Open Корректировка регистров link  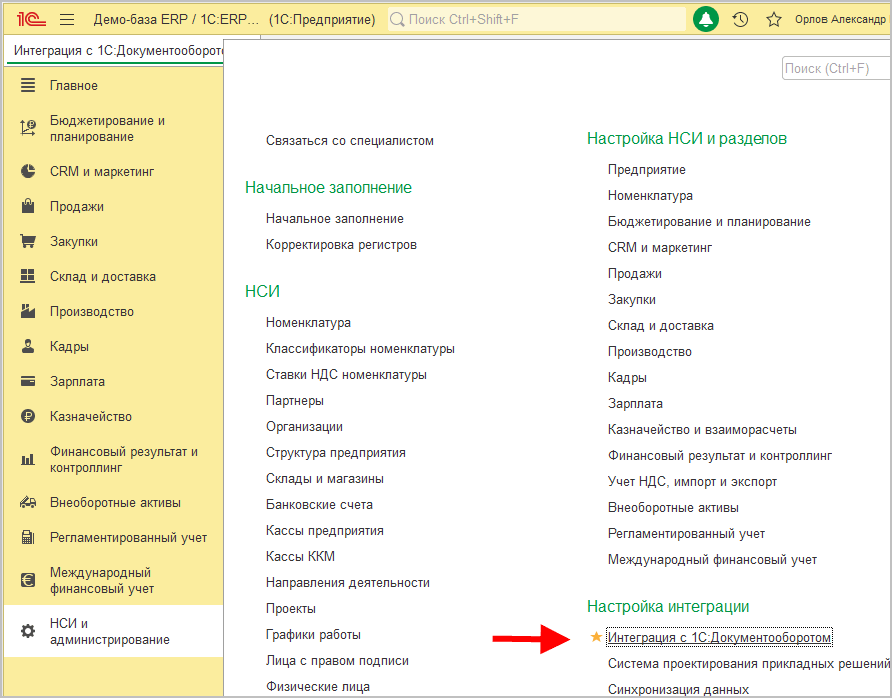[341, 245]
